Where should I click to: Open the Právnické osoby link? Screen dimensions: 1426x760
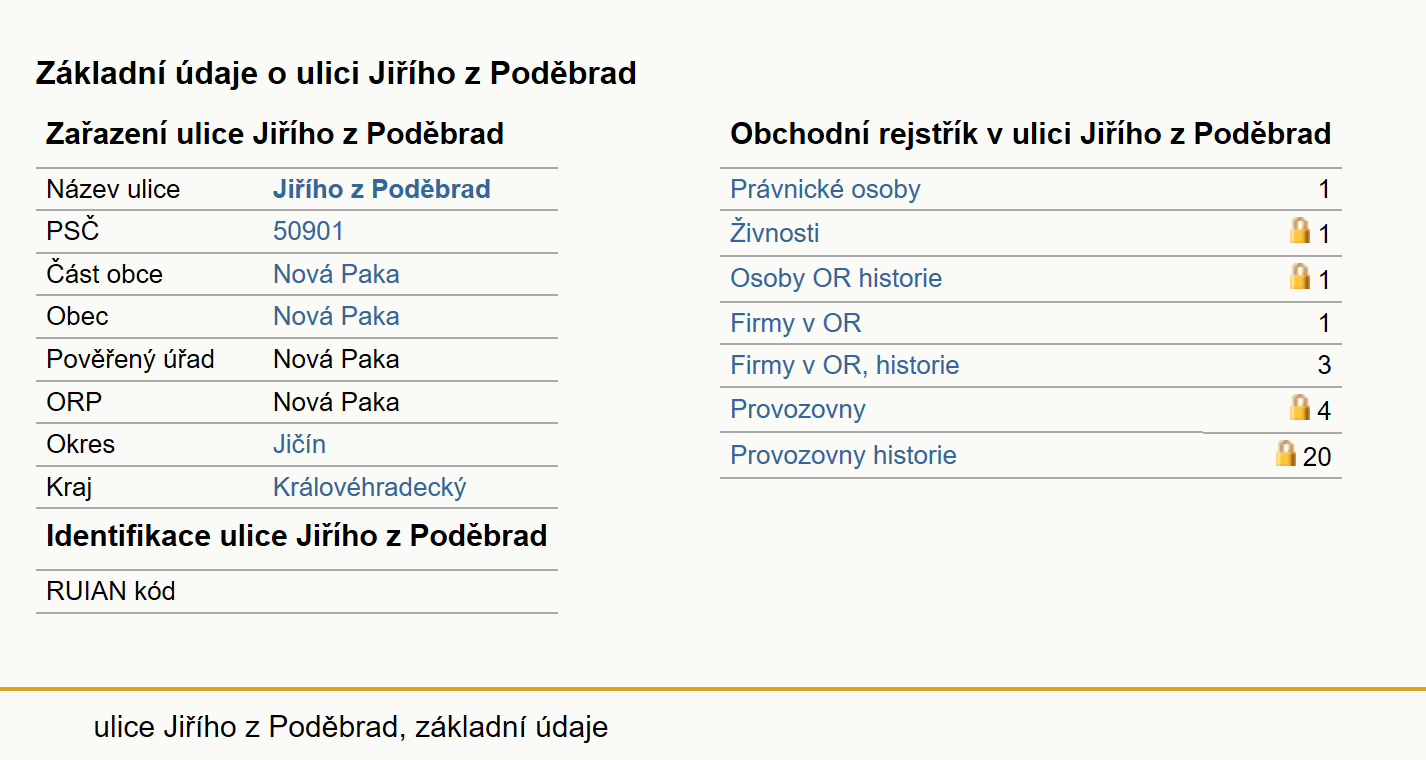[x=825, y=189]
